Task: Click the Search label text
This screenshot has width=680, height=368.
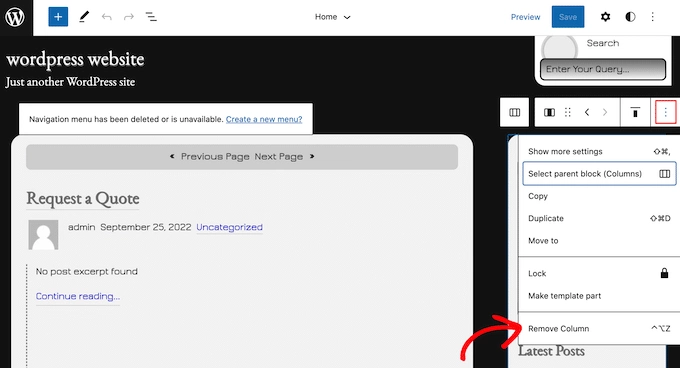Action: click(603, 43)
